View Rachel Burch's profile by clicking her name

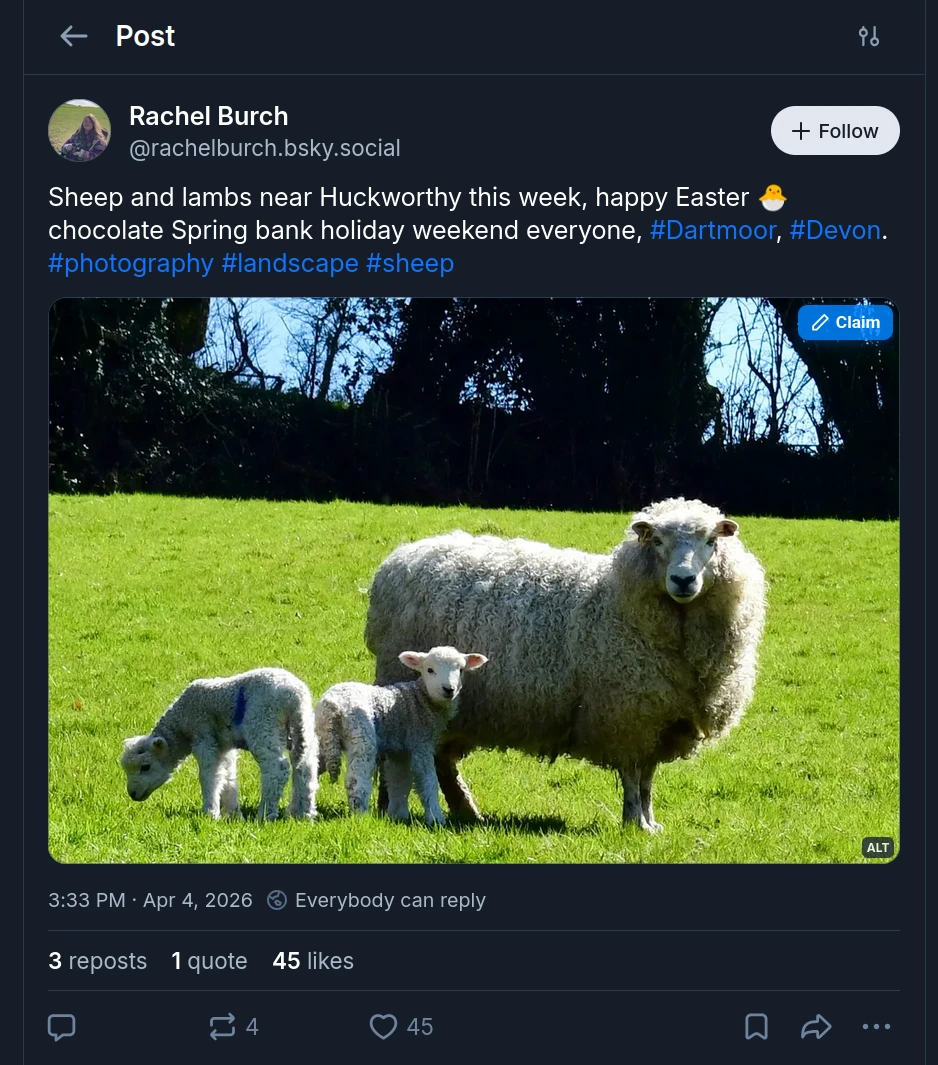[208, 116]
